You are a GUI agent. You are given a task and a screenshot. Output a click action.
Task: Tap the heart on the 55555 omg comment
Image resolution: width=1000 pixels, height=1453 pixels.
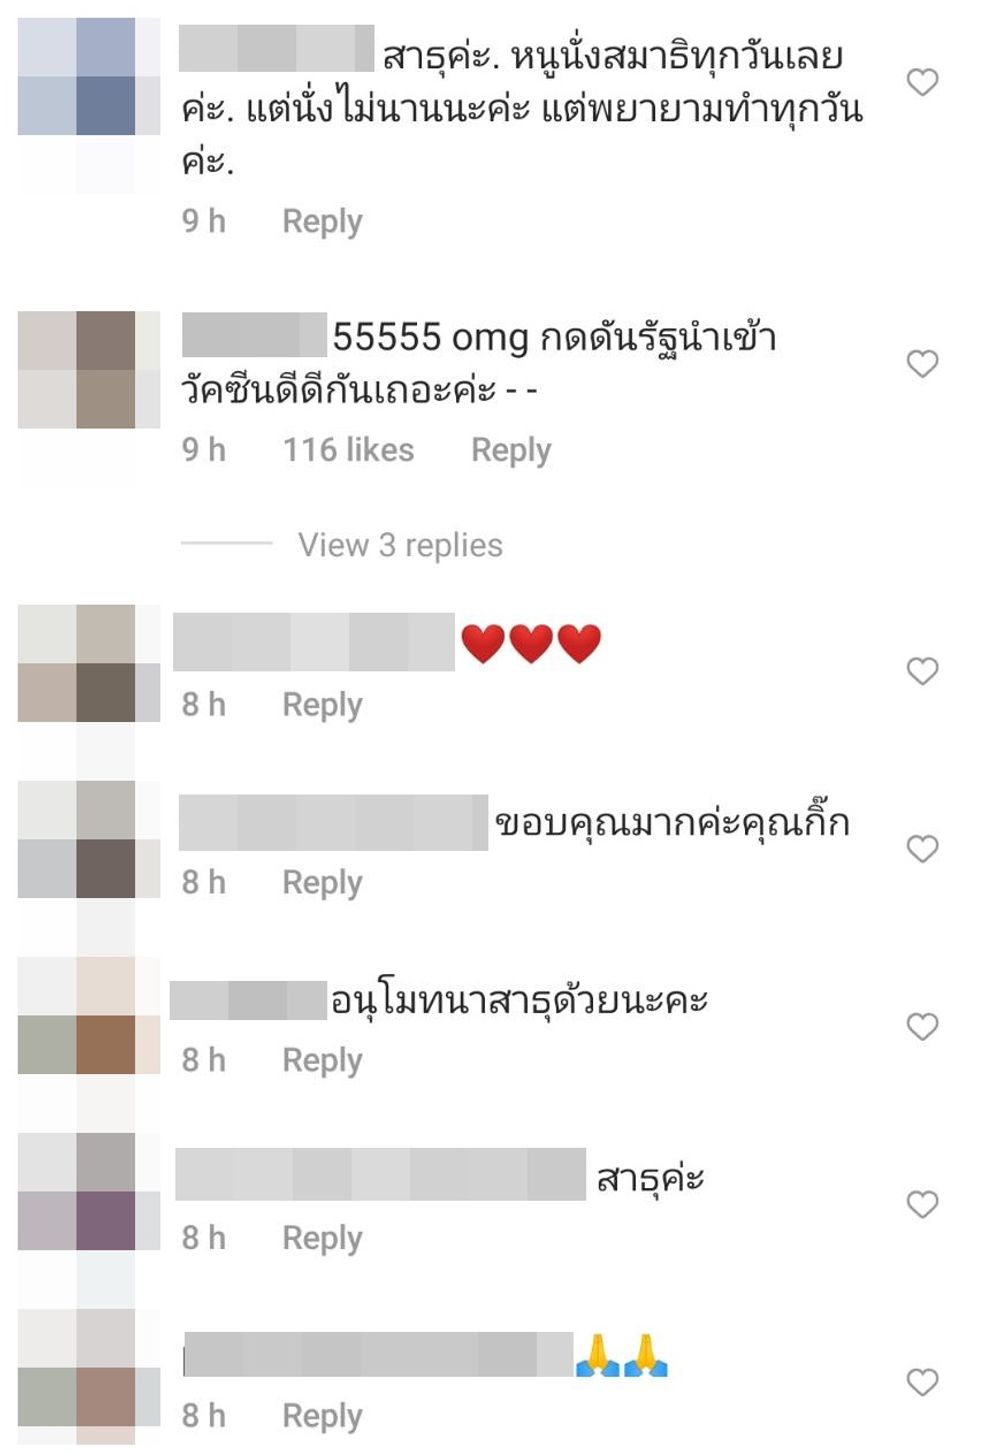pyautogui.click(x=922, y=364)
